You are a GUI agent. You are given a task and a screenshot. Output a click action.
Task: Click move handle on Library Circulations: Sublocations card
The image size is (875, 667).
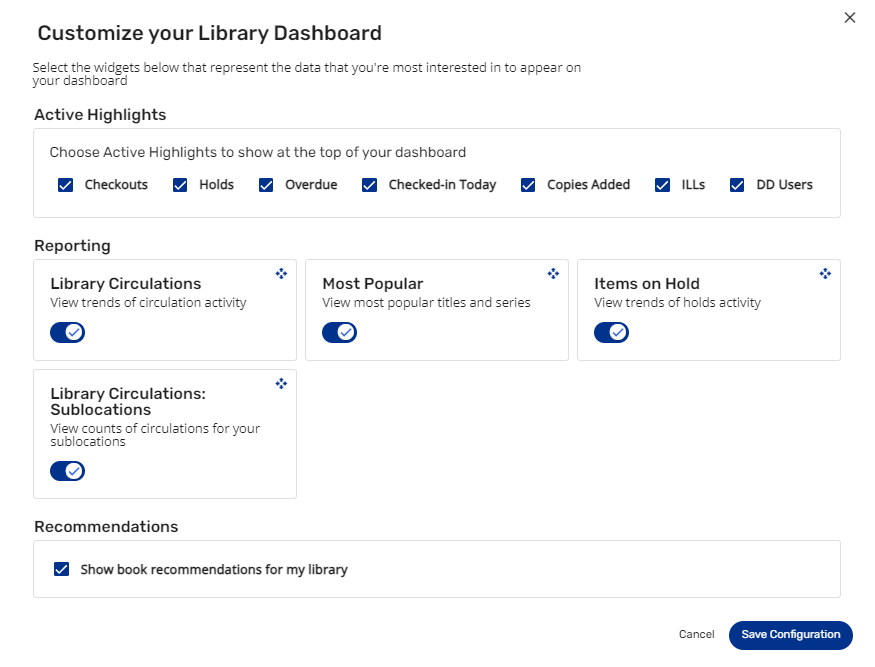pos(281,383)
